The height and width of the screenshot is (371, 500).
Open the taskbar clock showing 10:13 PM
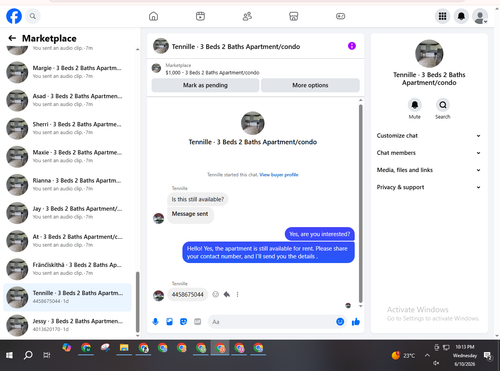[465, 355]
